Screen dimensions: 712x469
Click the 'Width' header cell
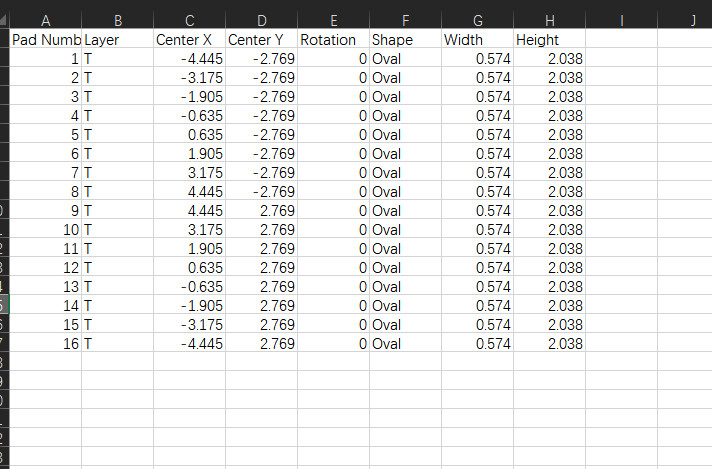click(477, 40)
